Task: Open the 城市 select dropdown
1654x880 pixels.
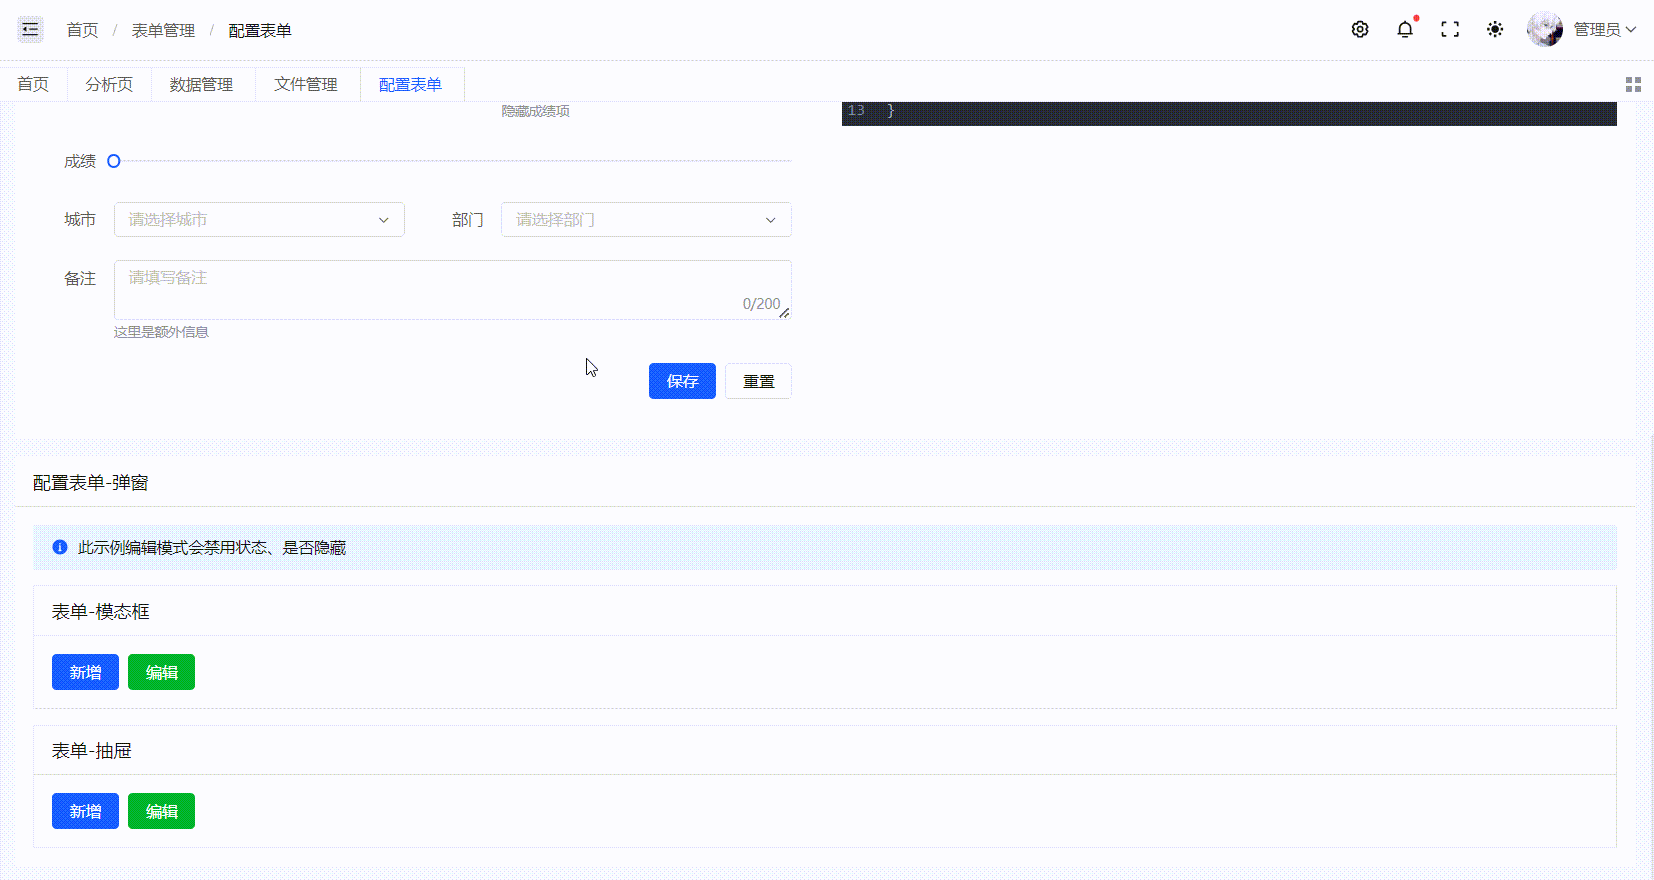Action: tap(259, 220)
